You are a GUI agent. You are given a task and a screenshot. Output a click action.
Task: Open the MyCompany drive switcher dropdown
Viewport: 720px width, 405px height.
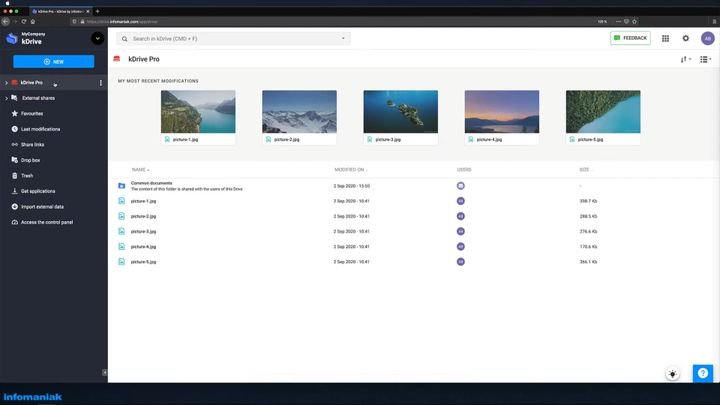coord(97,38)
